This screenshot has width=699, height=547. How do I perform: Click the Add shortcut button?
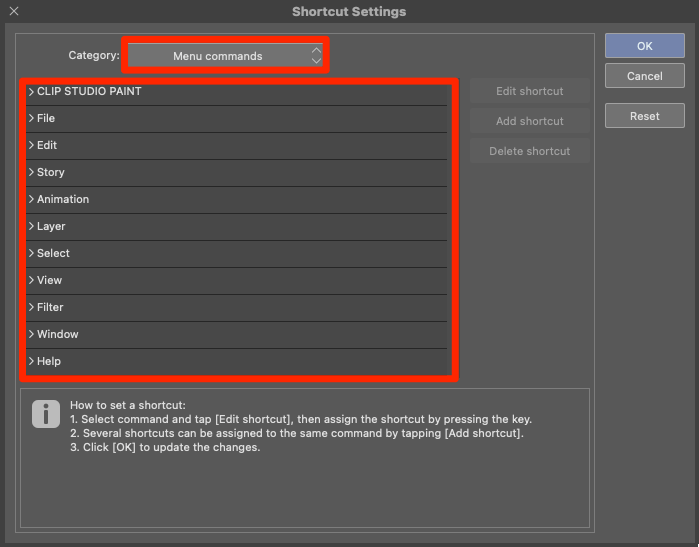coord(530,121)
